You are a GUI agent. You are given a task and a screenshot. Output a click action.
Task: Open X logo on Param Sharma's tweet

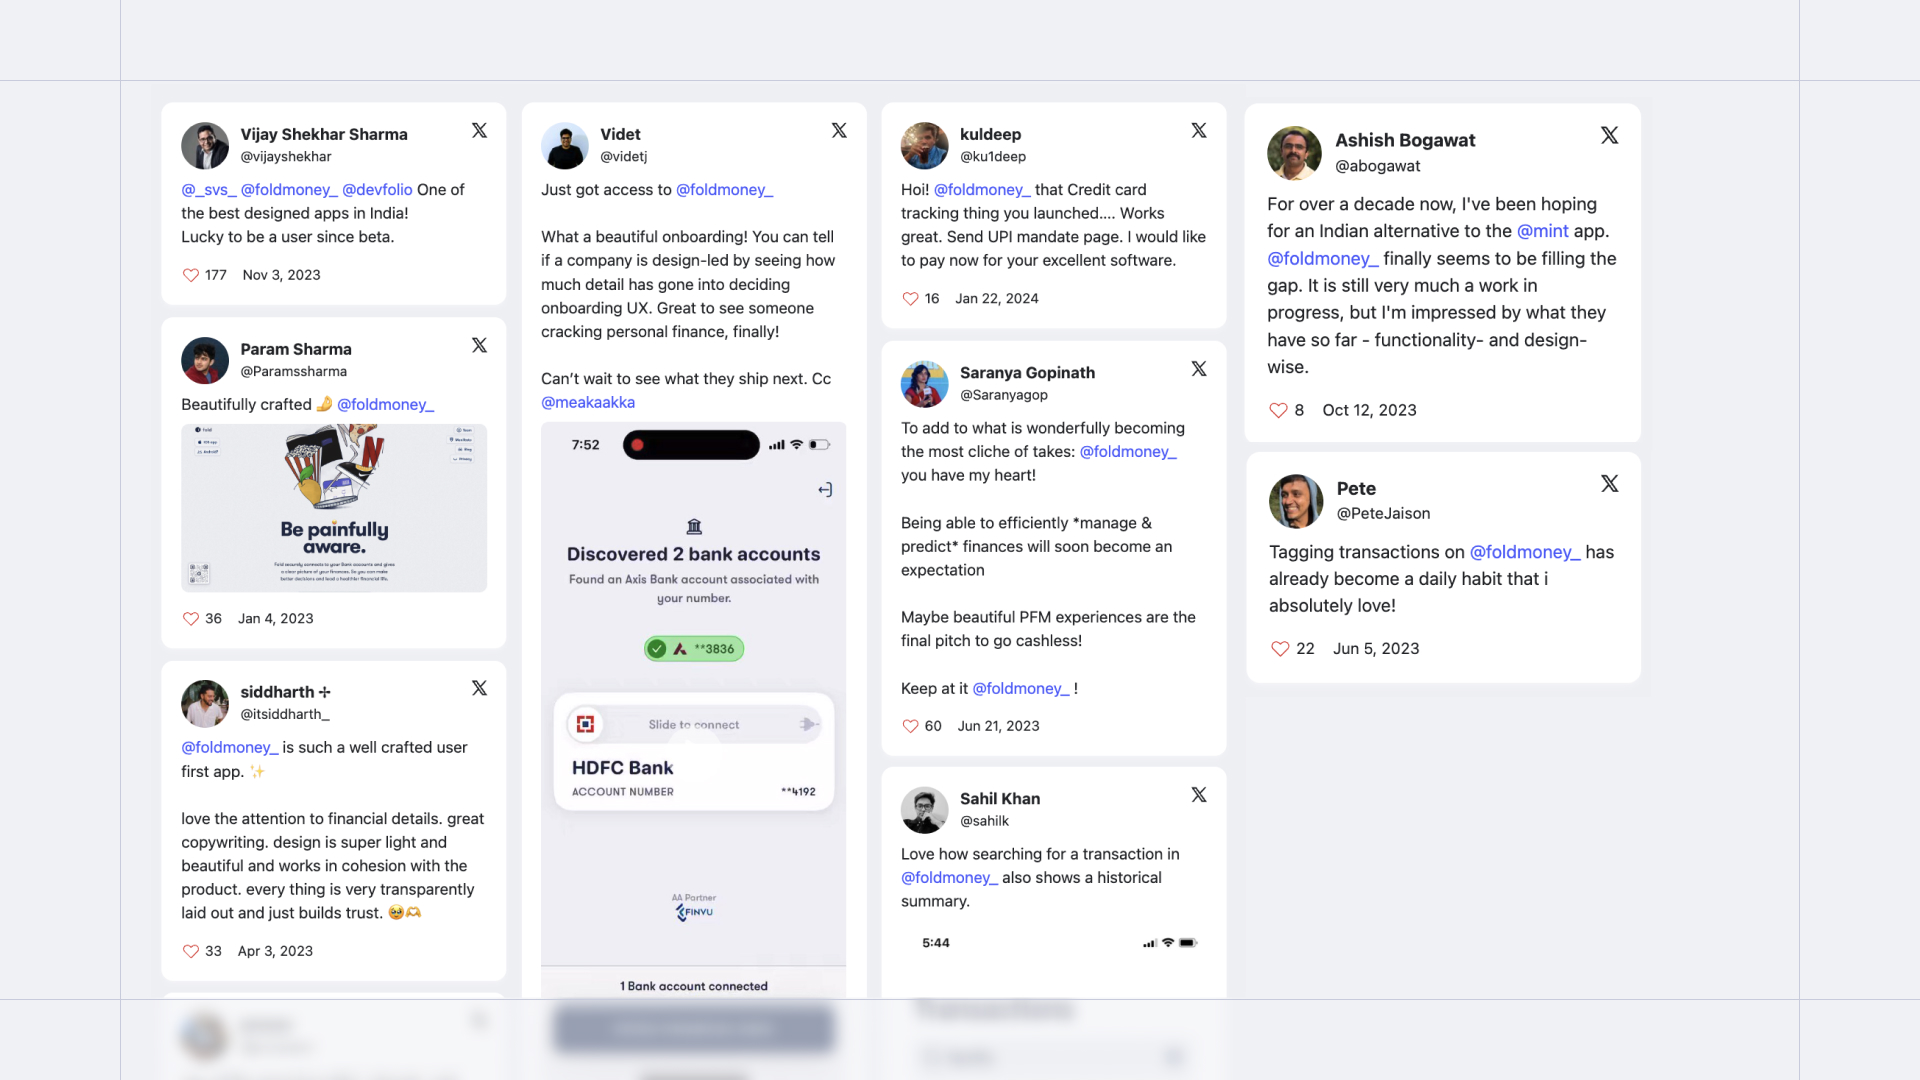point(480,345)
